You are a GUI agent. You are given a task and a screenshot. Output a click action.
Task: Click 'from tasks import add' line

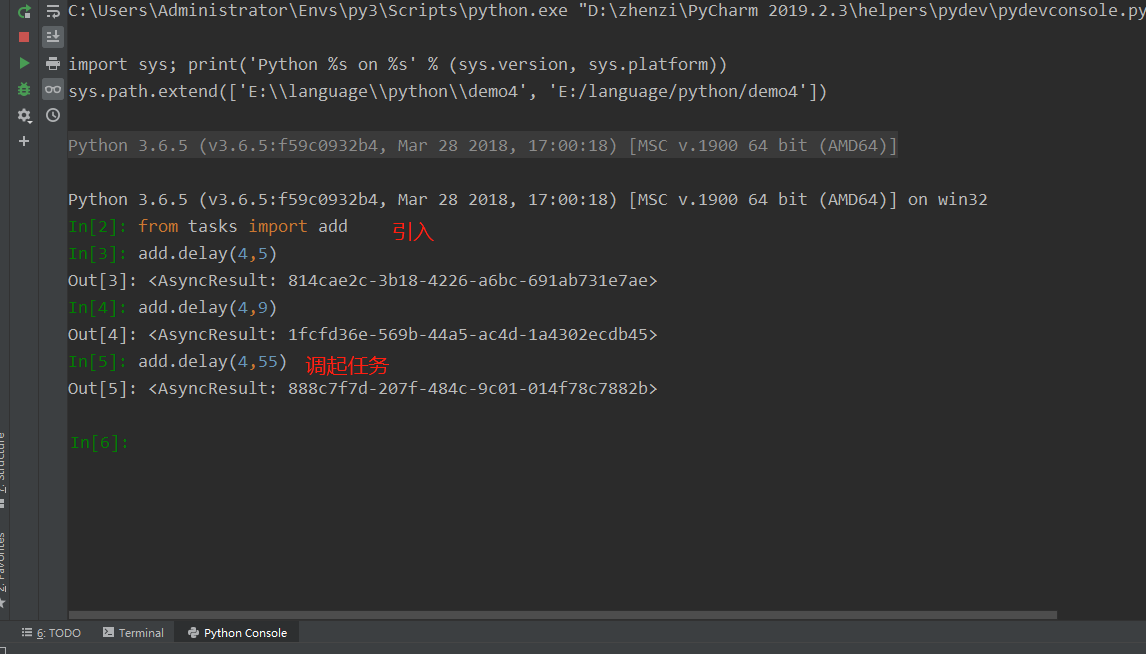[x=243, y=227]
